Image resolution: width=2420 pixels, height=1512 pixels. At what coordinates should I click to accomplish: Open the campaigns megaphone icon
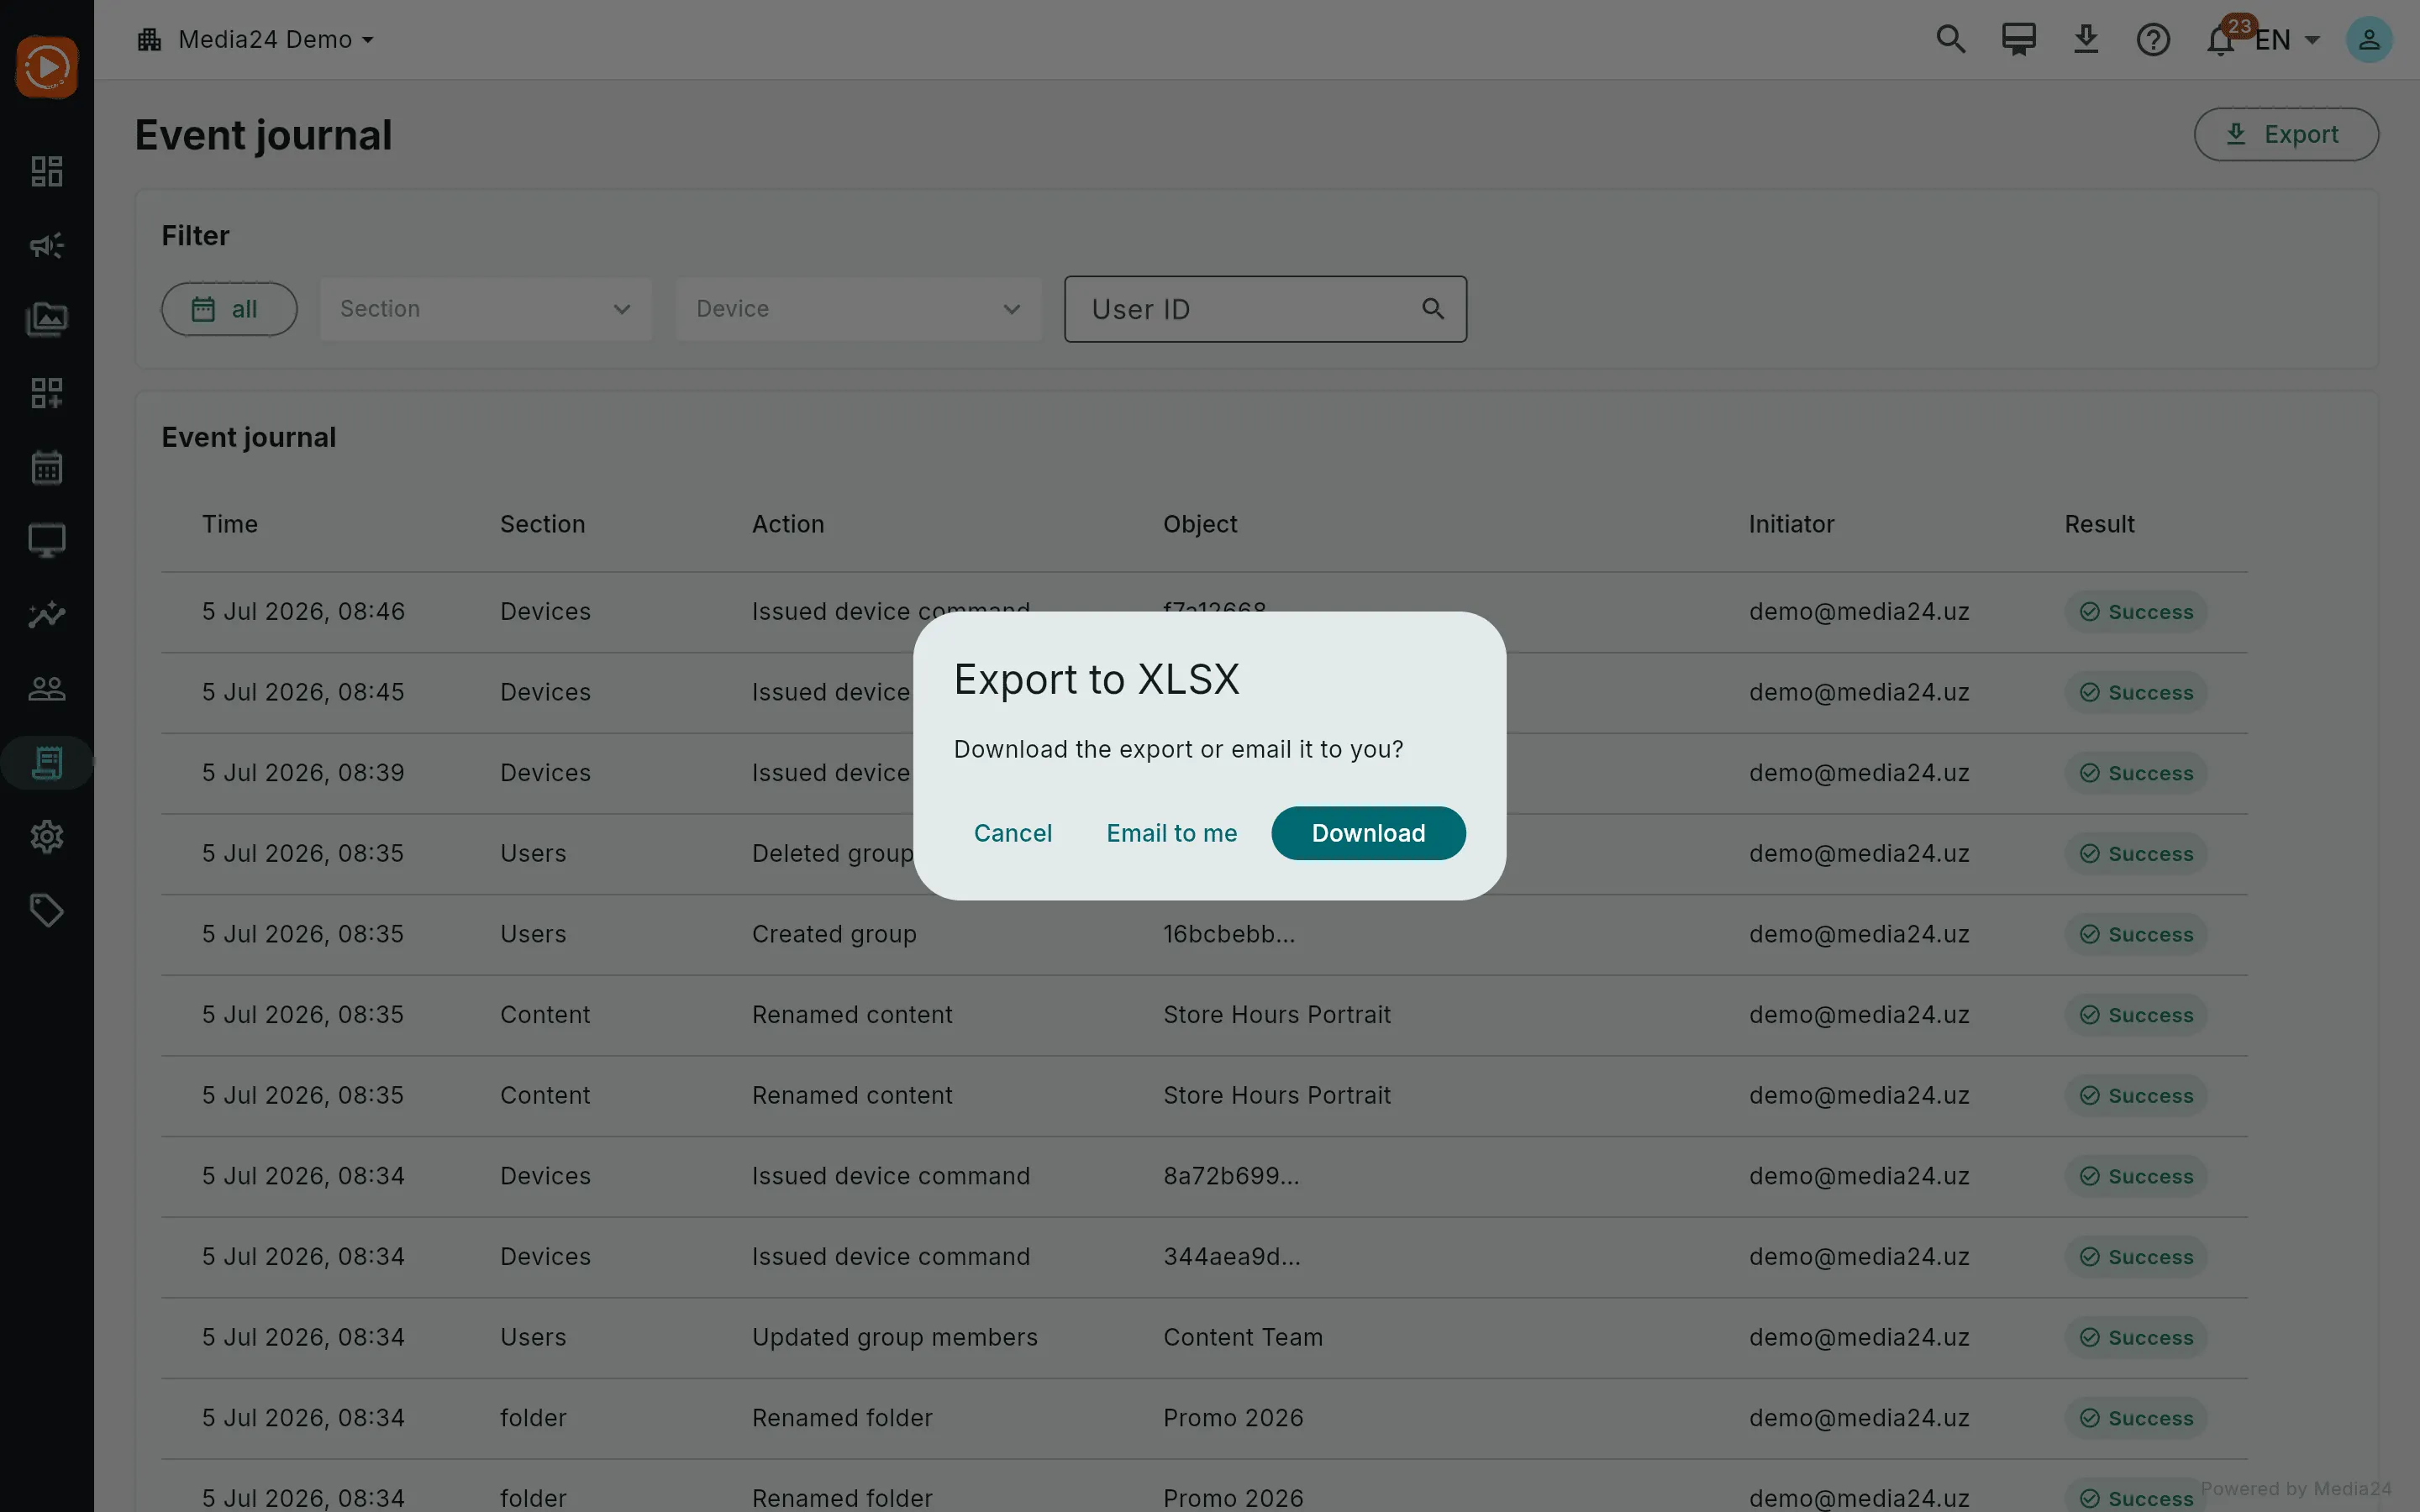pyautogui.click(x=46, y=245)
